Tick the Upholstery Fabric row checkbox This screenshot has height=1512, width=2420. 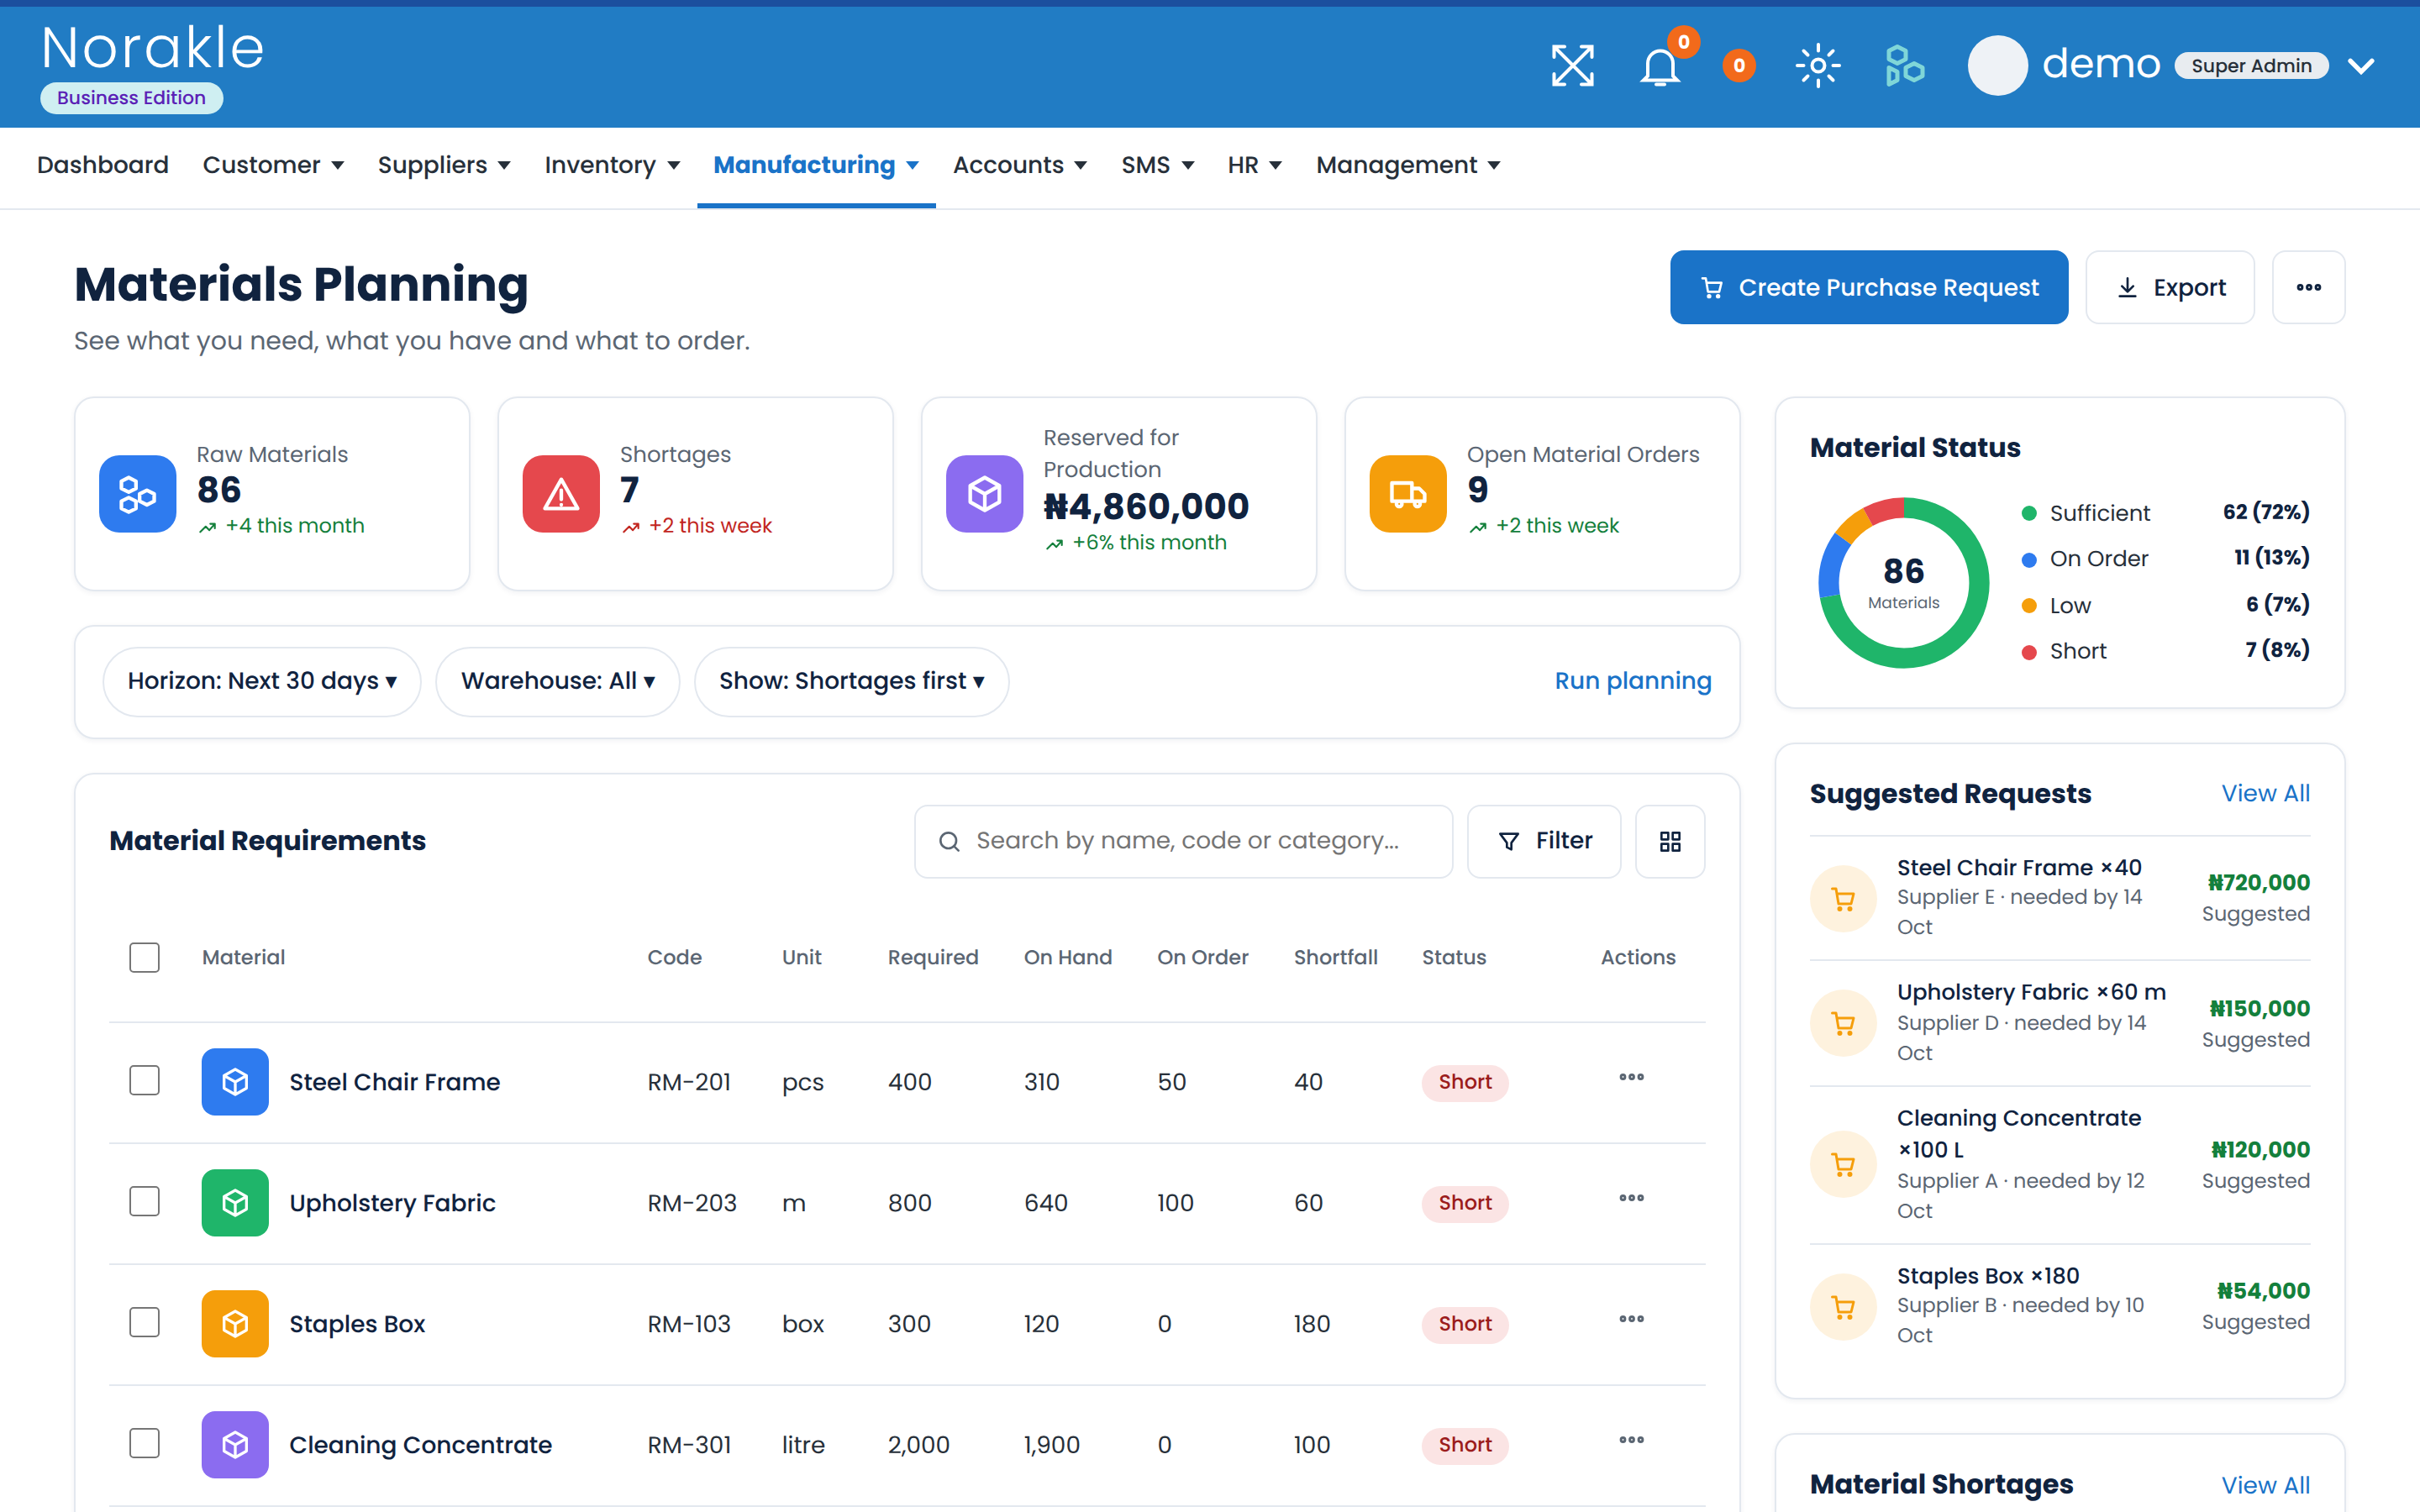145,1202
